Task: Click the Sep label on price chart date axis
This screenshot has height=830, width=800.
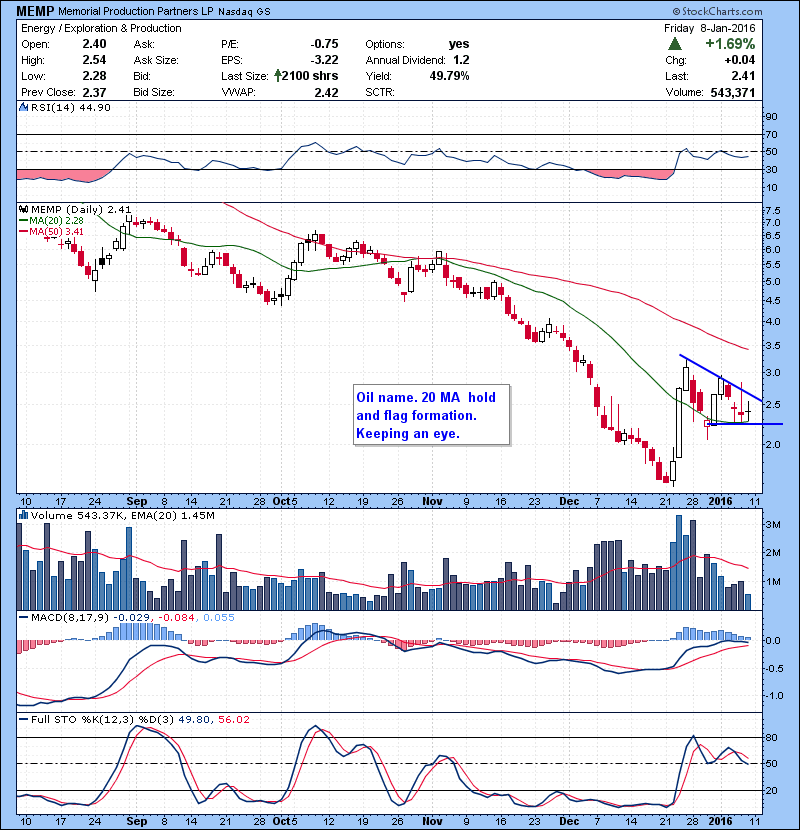Action: pyautogui.click(x=137, y=501)
